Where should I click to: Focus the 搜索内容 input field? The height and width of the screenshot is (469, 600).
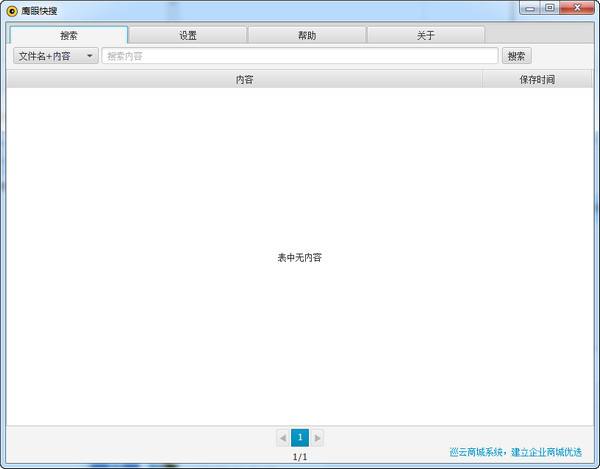(x=300, y=56)
